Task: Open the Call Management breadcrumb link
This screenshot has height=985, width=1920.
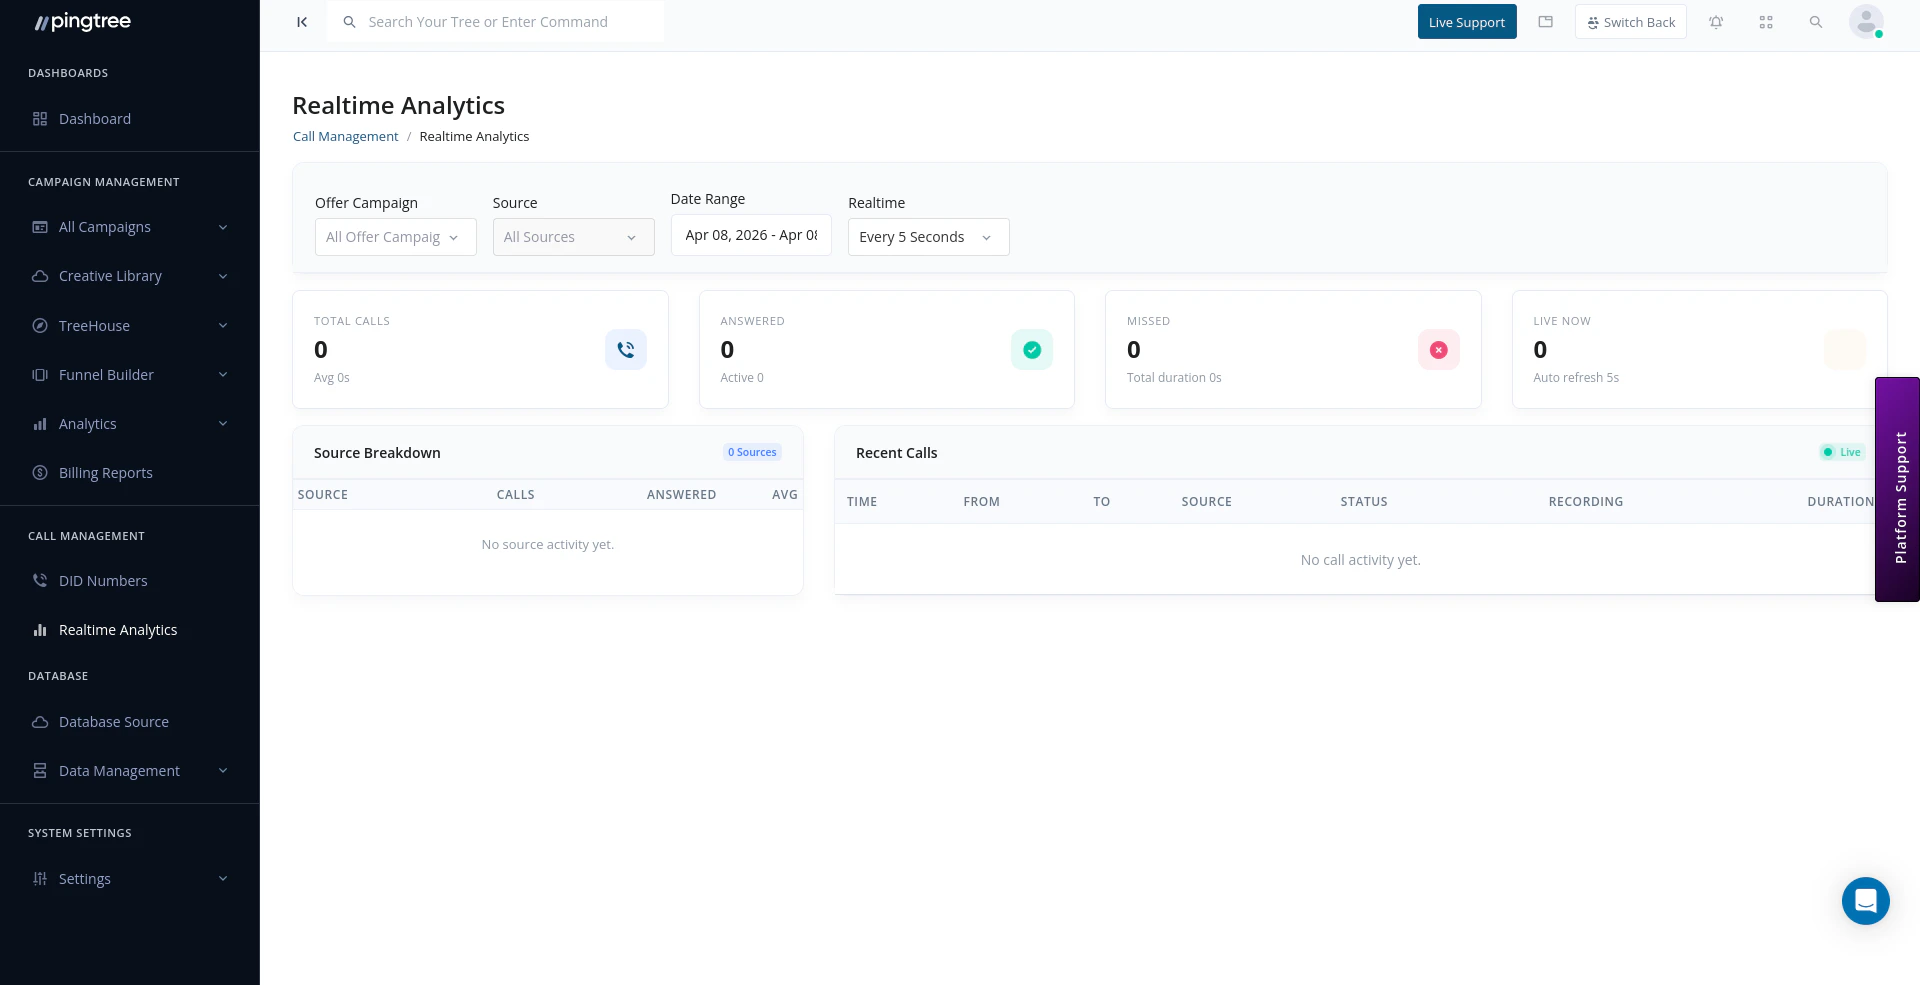Action: click(345, 136)
